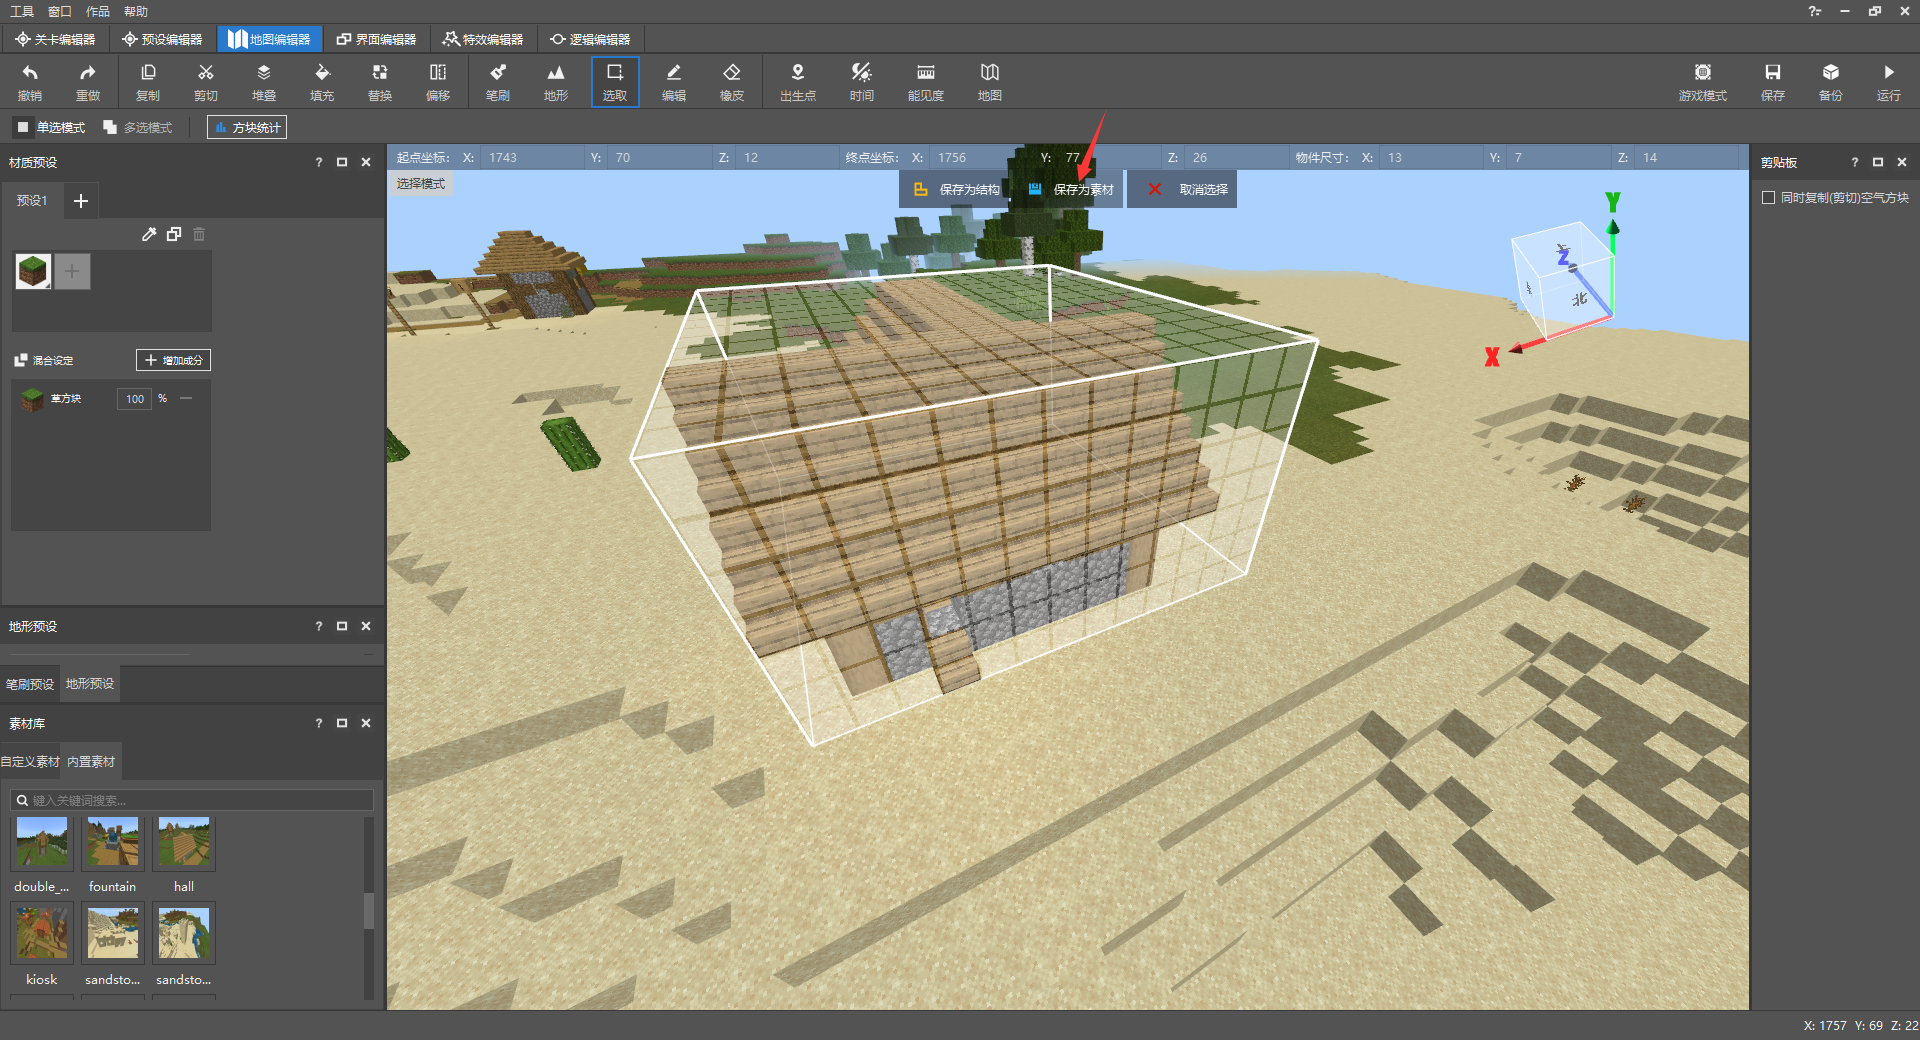Click the Save (保存) floppy icon
Viewport: 1920px width, 1040px height.
tap(1773, 82)
